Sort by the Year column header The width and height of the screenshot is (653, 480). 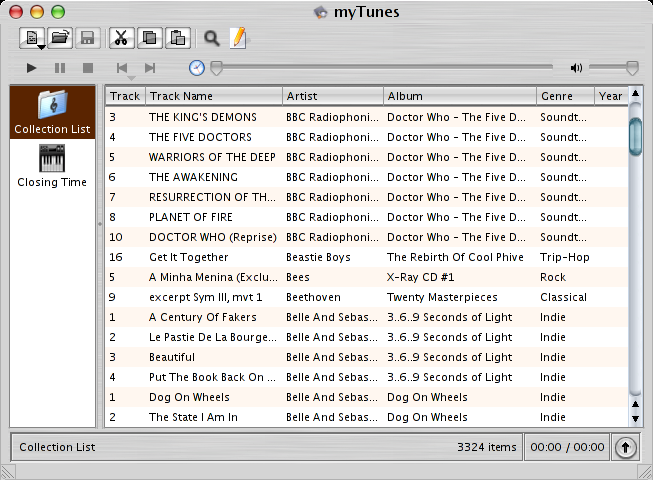click(x=611, y=96)
